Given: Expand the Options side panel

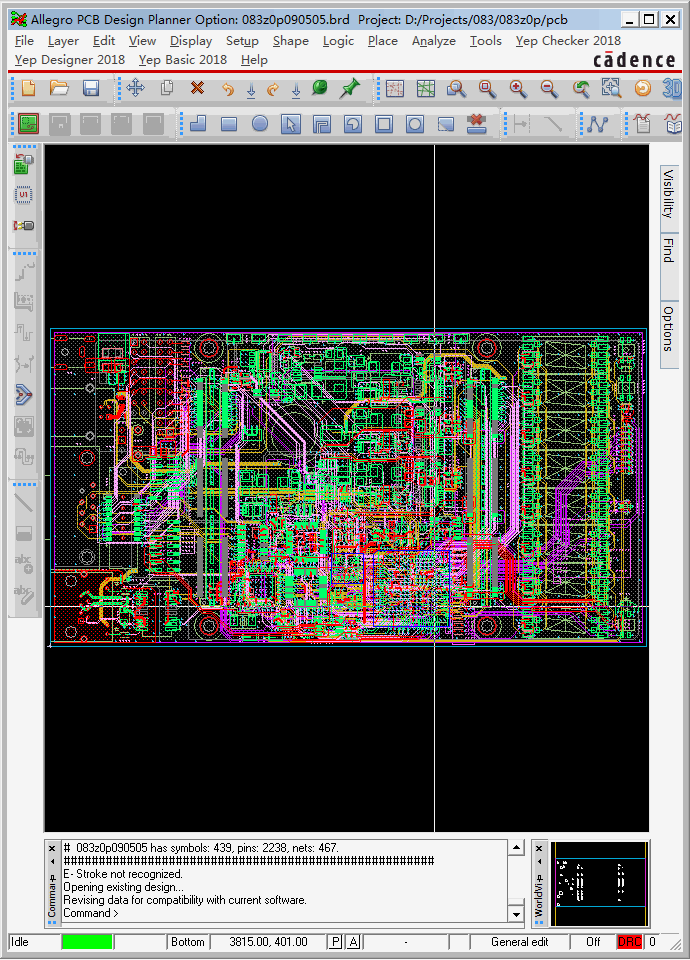Looking at the screenshot, I should point(669,328).
